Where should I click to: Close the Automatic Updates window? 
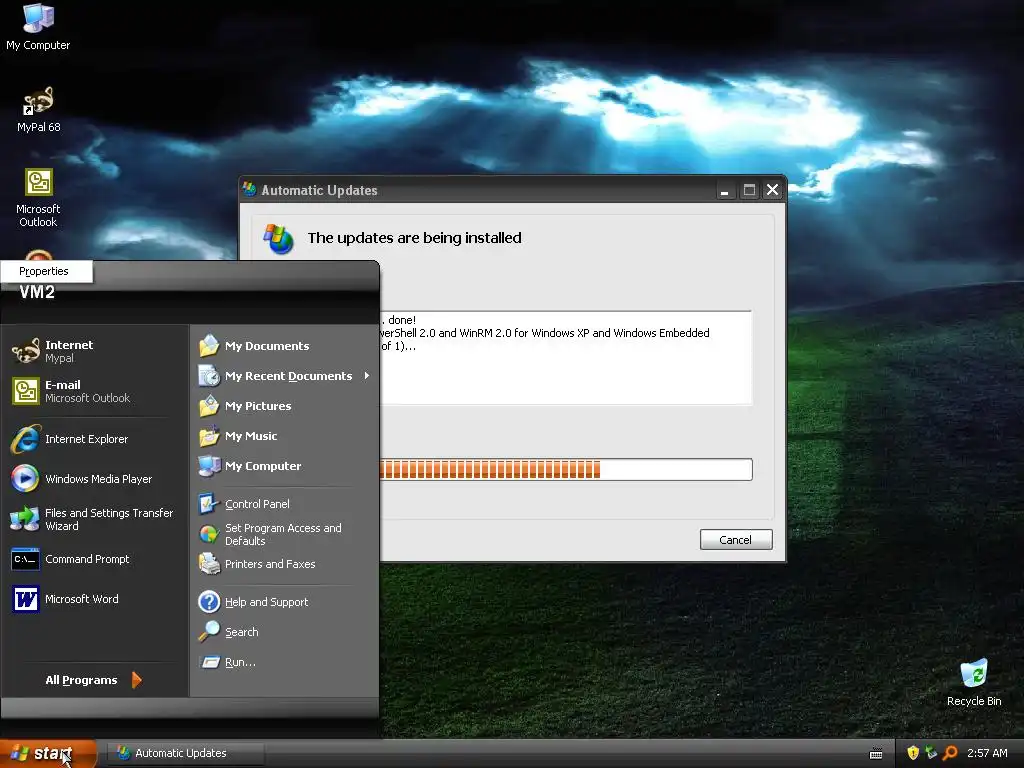tap(773, 190)
